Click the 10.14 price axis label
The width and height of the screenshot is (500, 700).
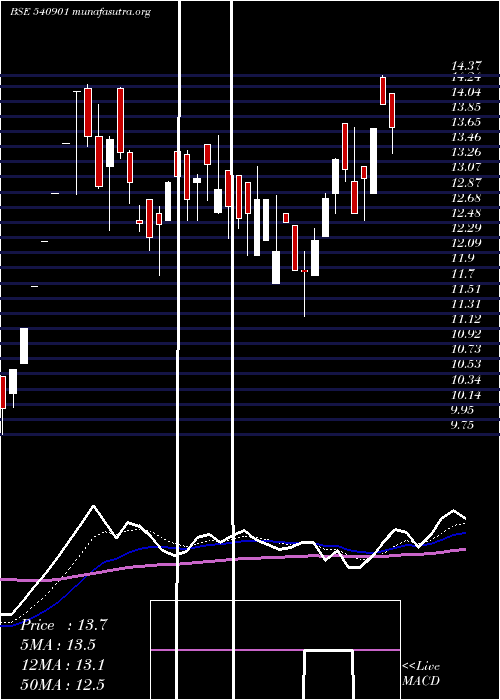click(x=467, y=395)
